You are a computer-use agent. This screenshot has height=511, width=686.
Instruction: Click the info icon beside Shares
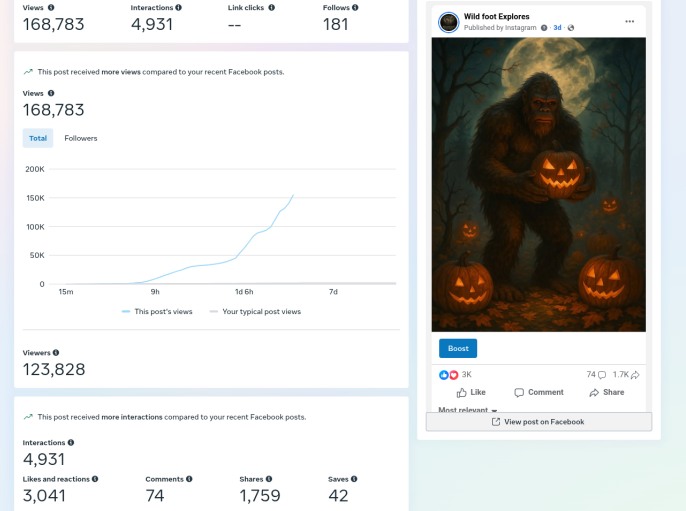(x=269, y=479)
